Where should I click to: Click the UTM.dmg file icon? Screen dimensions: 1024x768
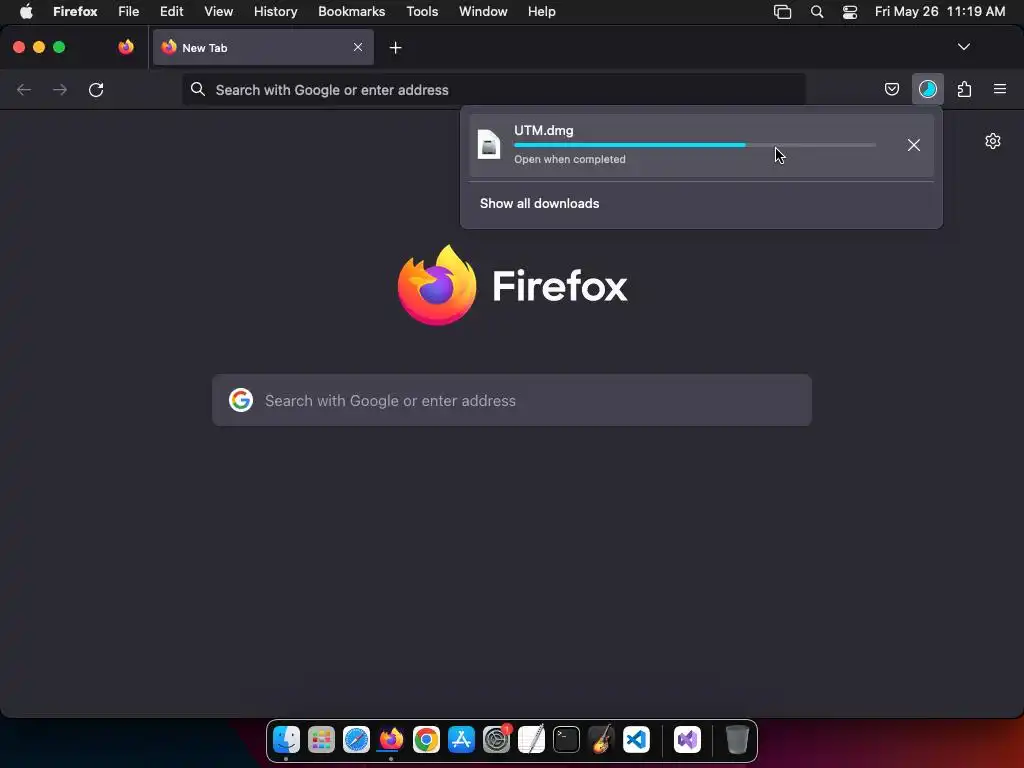pos(488,144)
